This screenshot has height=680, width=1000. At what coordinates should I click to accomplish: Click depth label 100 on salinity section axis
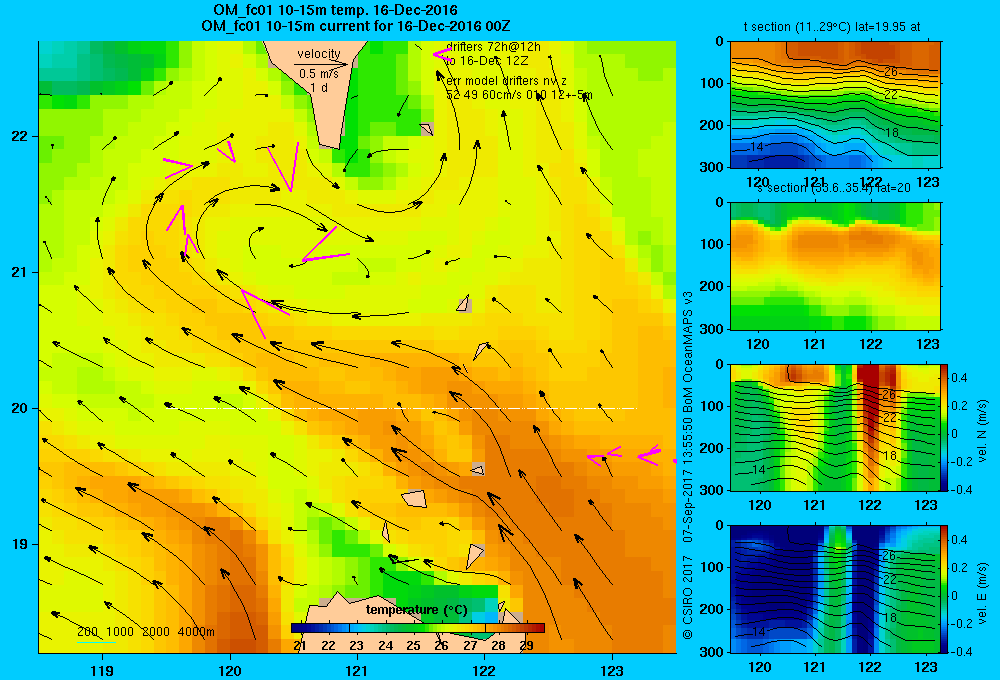point(713,244)
